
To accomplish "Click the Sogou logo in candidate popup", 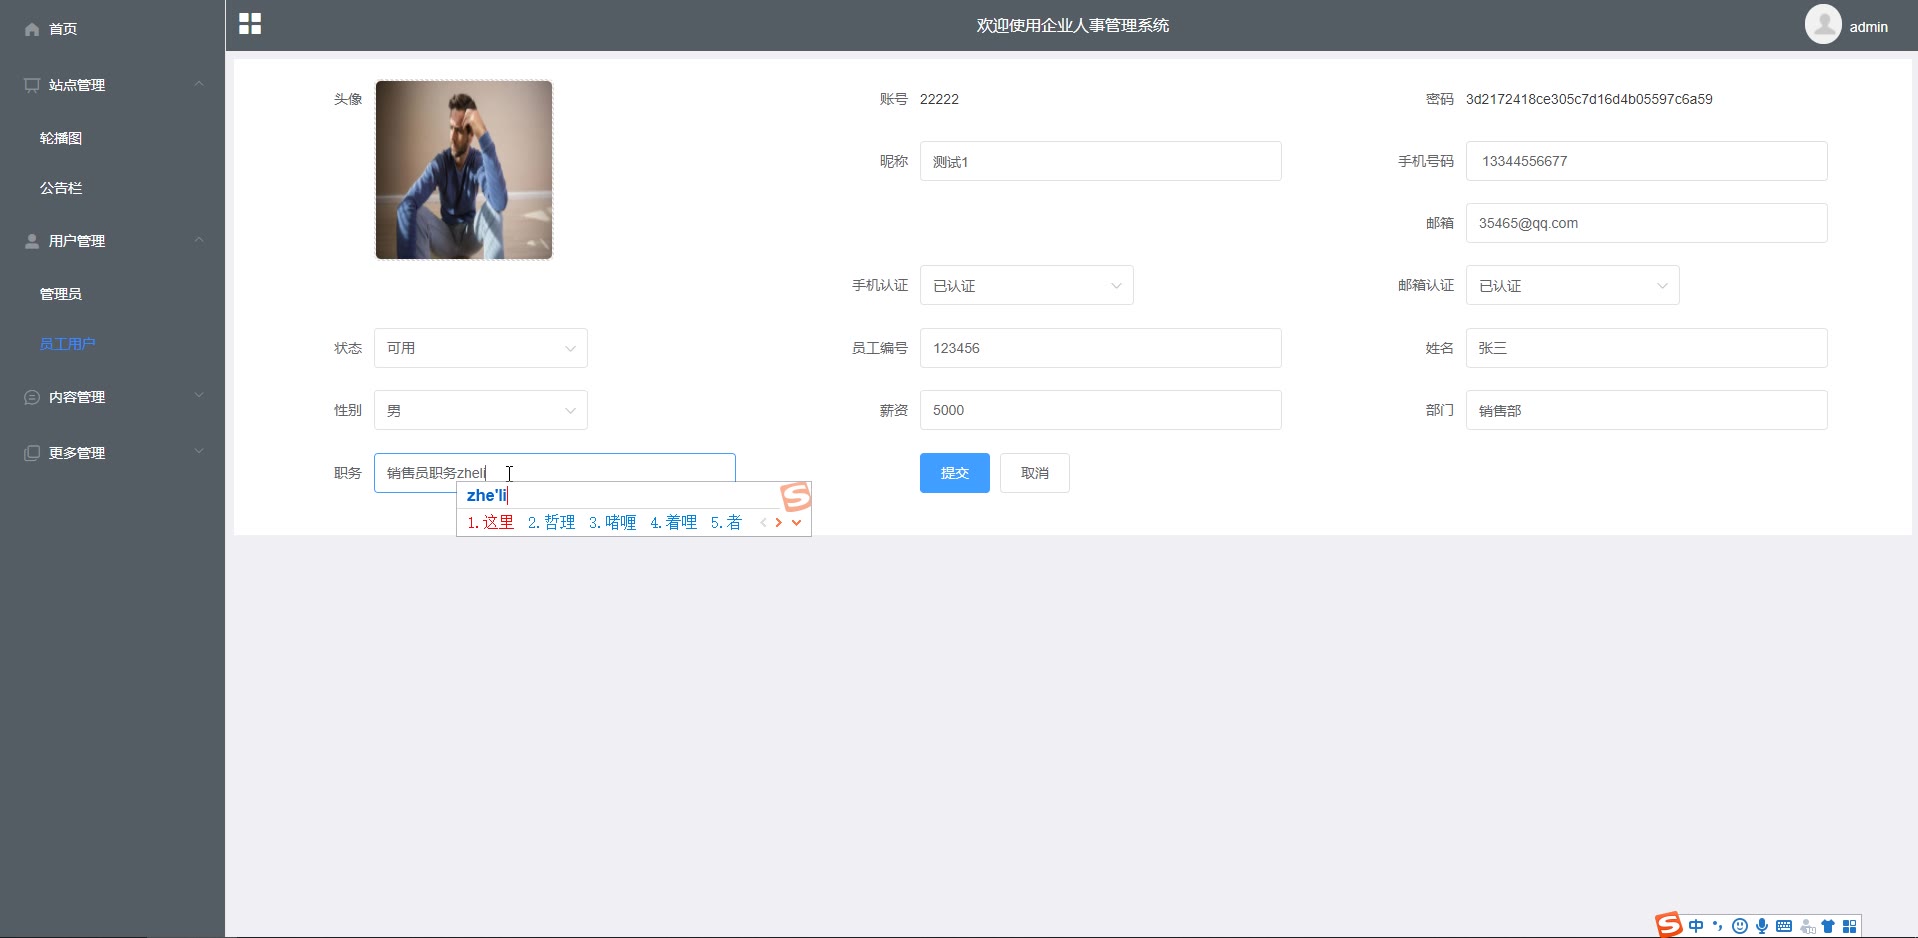I will click(796, 496).
